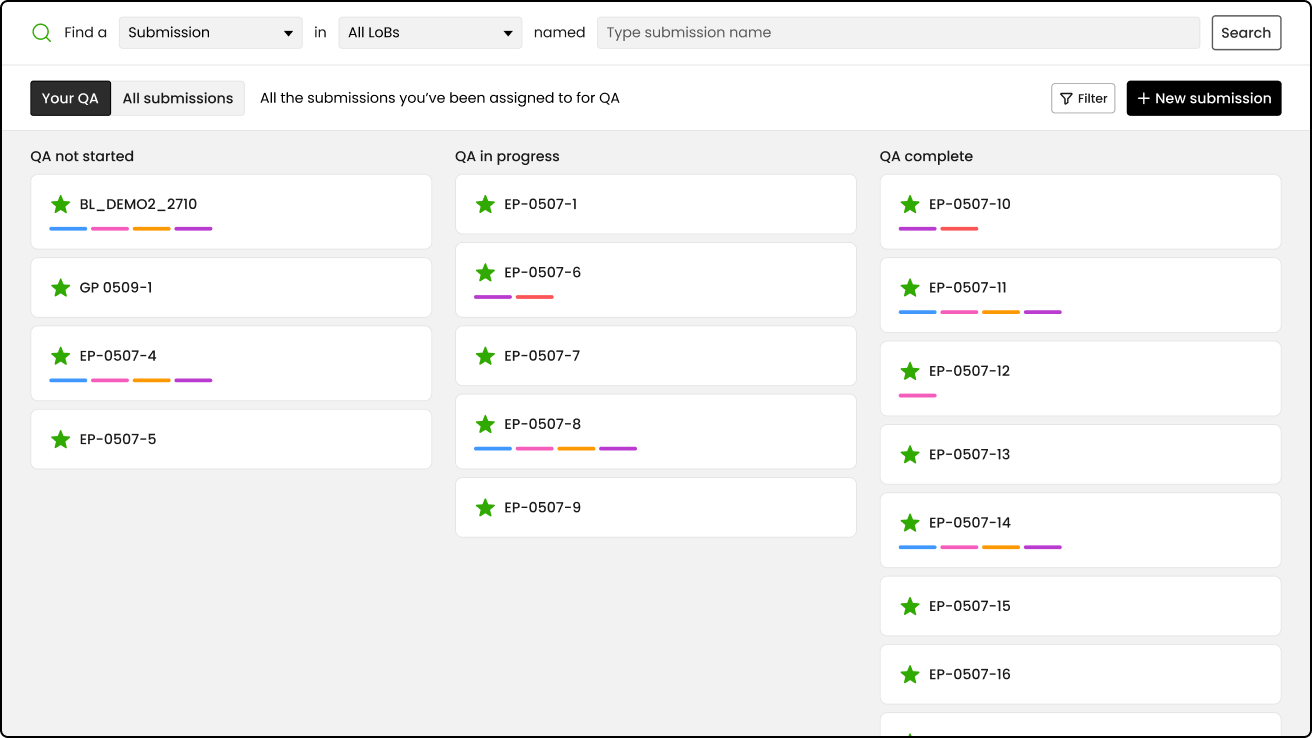Toggle favorite star on EP-0507-13
The width and height of the screenshot is (1312, 738).
click(x=909, y=455)
